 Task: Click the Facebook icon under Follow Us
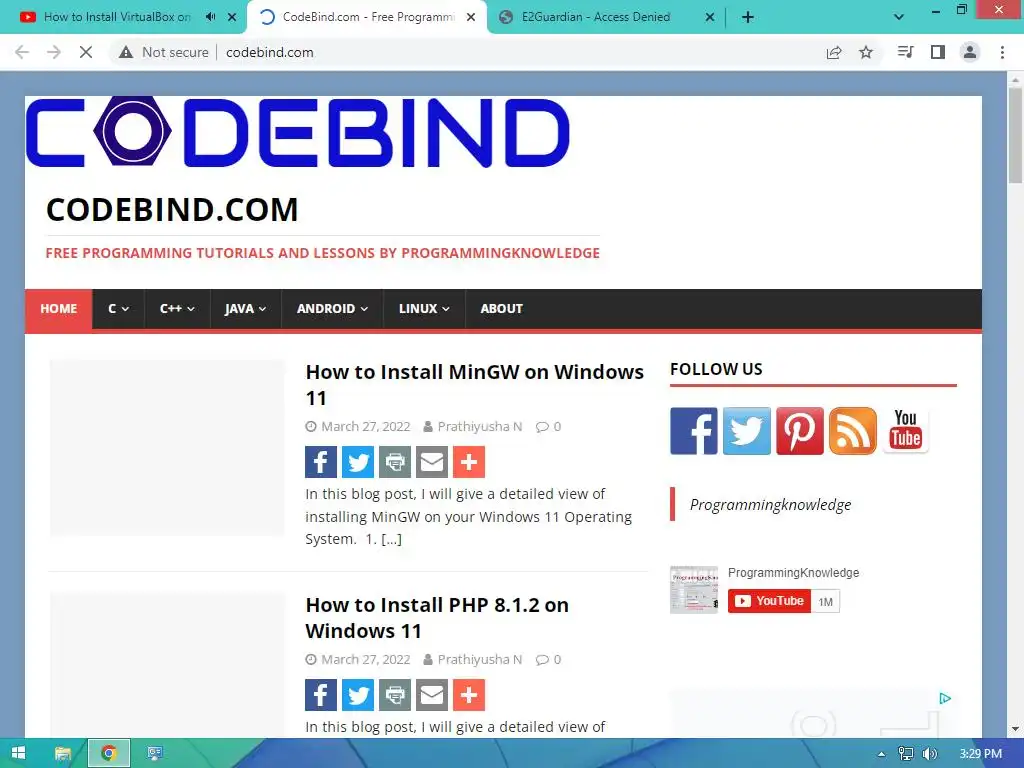click(694, 431)
